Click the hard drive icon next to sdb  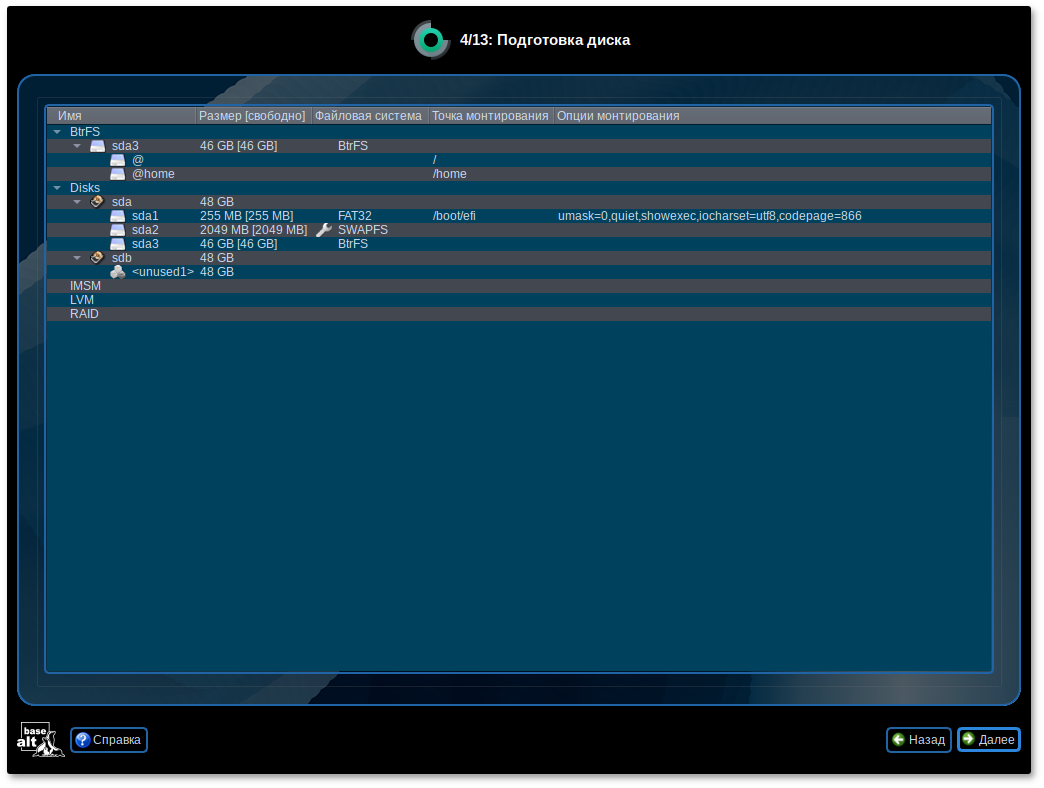(x=97, y=257)
